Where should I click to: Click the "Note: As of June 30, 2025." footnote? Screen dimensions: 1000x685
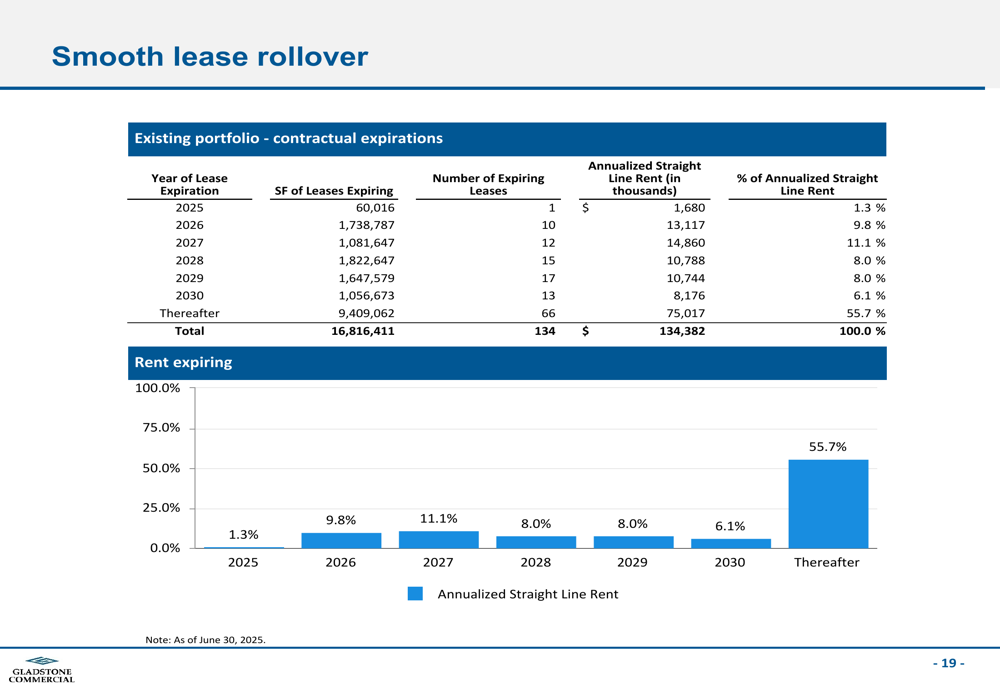pyautogui.click(x=205, y=640)
